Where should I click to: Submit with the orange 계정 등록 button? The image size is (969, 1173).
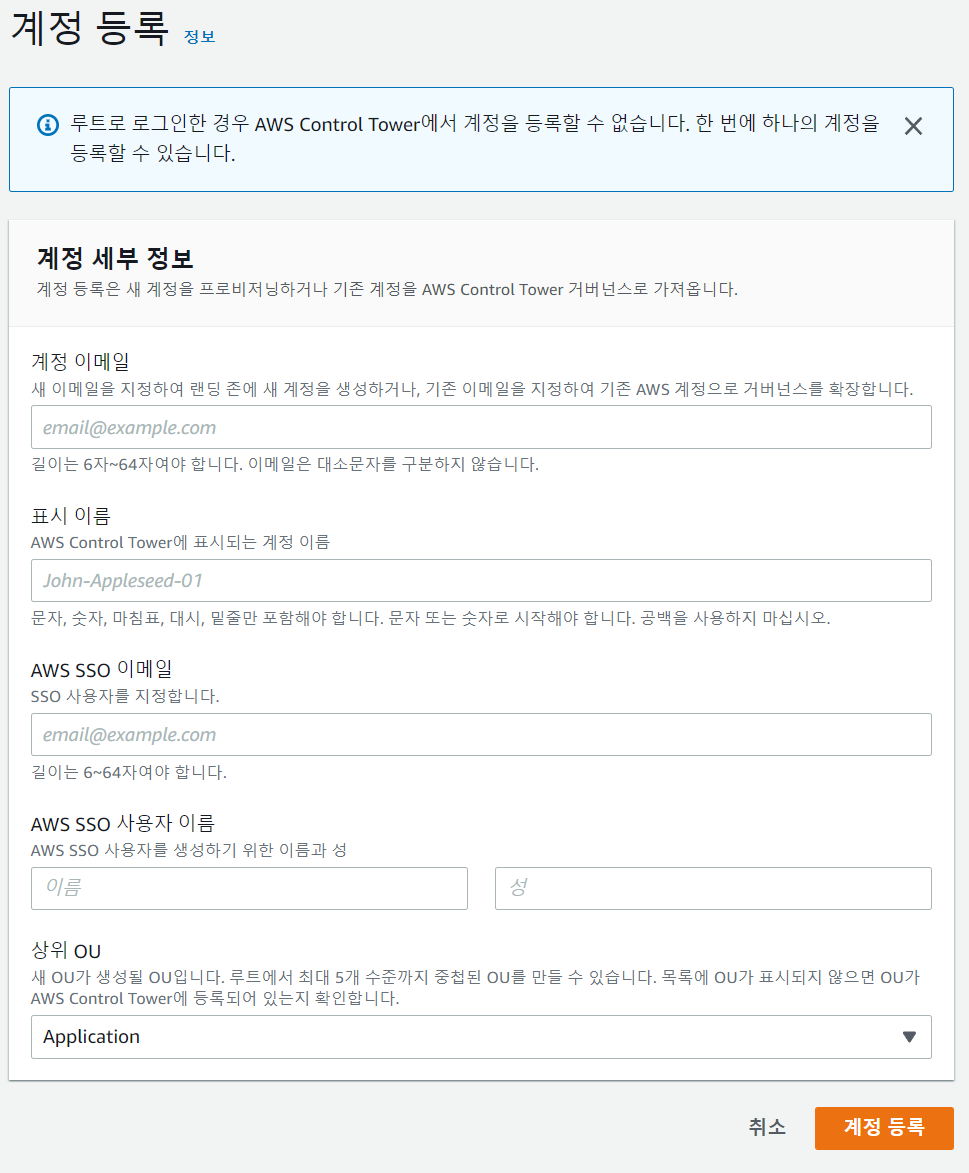[884, 1128]
